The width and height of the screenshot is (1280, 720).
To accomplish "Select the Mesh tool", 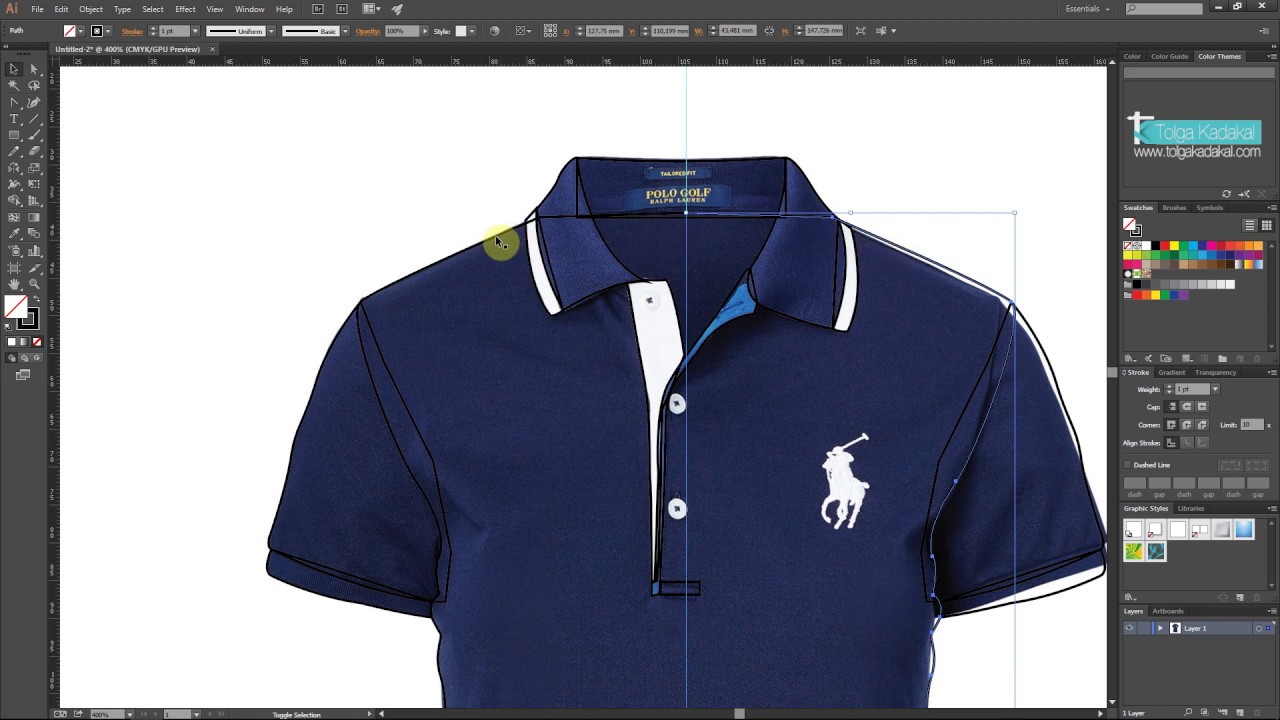I will coord(14,218).
